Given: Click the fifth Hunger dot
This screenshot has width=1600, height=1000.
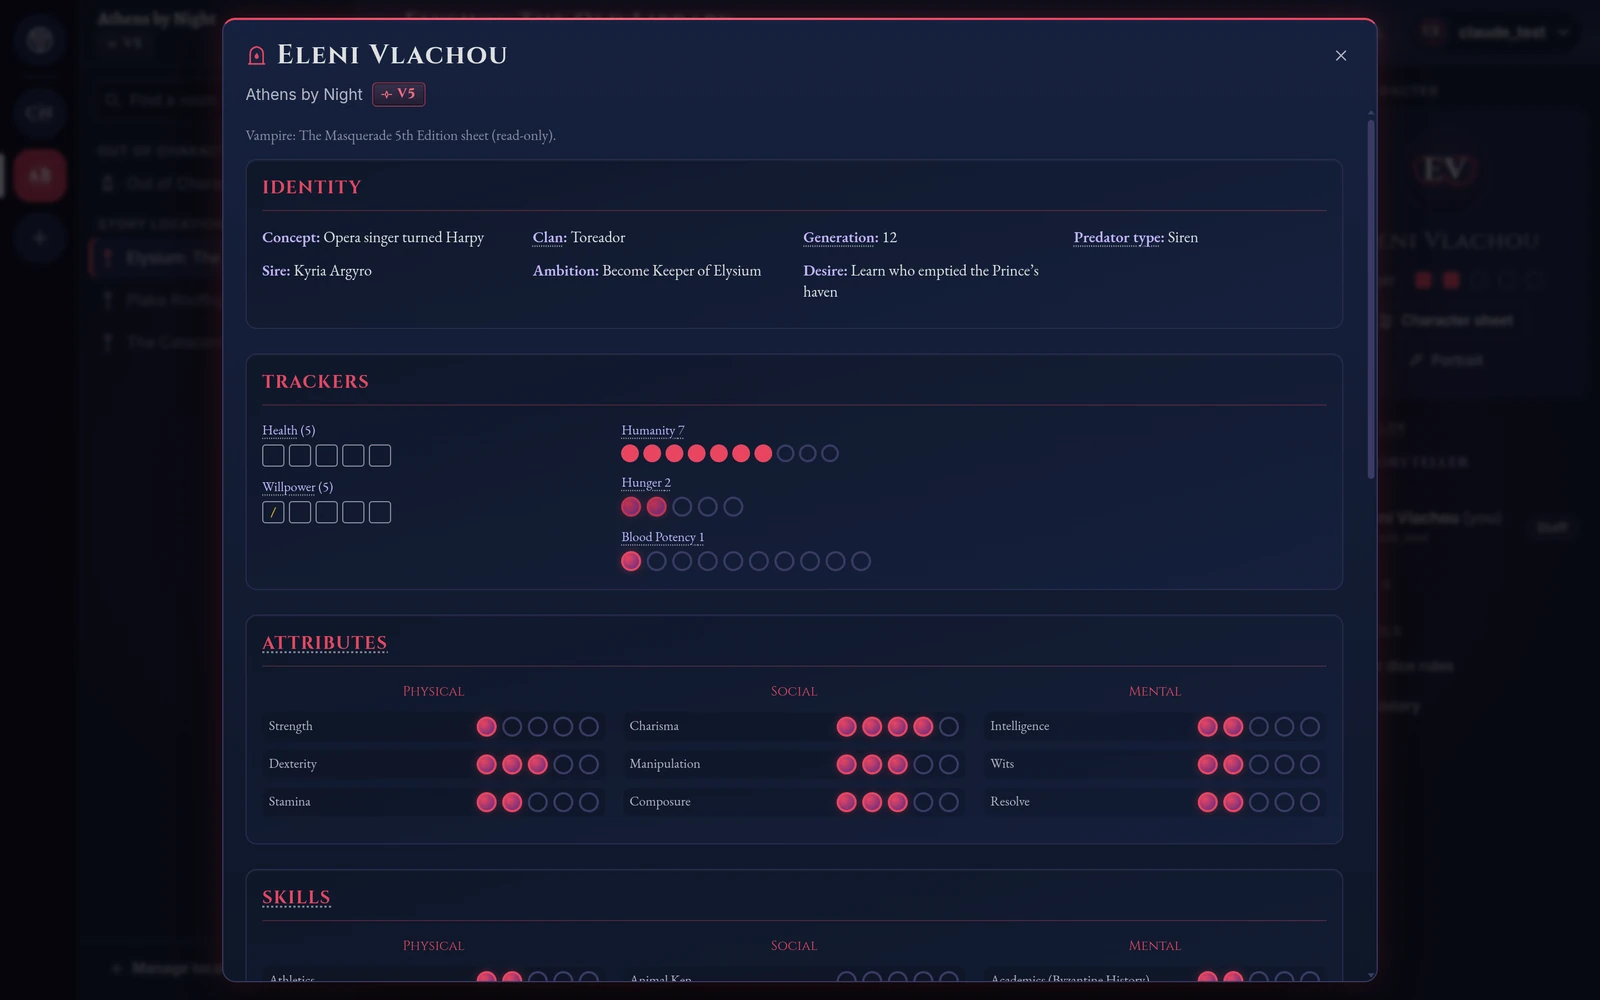Looking at the screenshot, I should click(733, 506).
